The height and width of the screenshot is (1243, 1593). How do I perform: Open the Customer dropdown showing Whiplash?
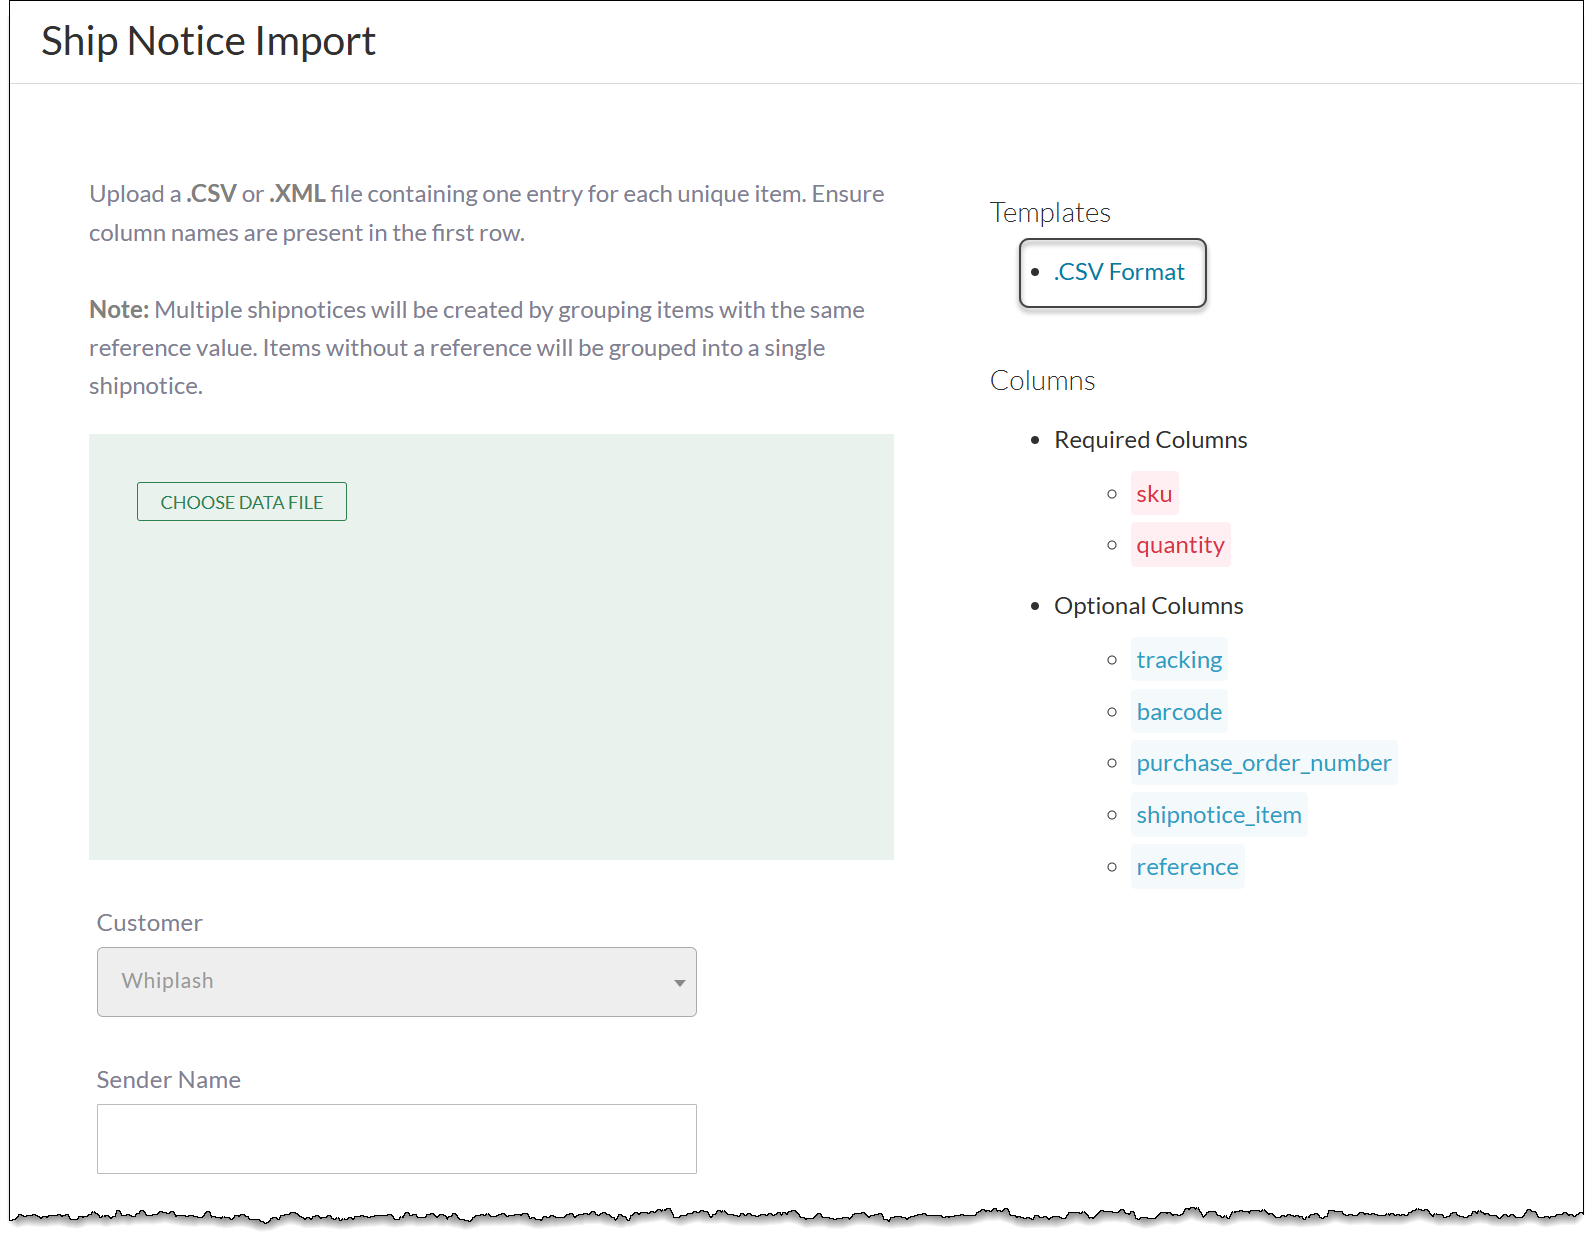397,982
